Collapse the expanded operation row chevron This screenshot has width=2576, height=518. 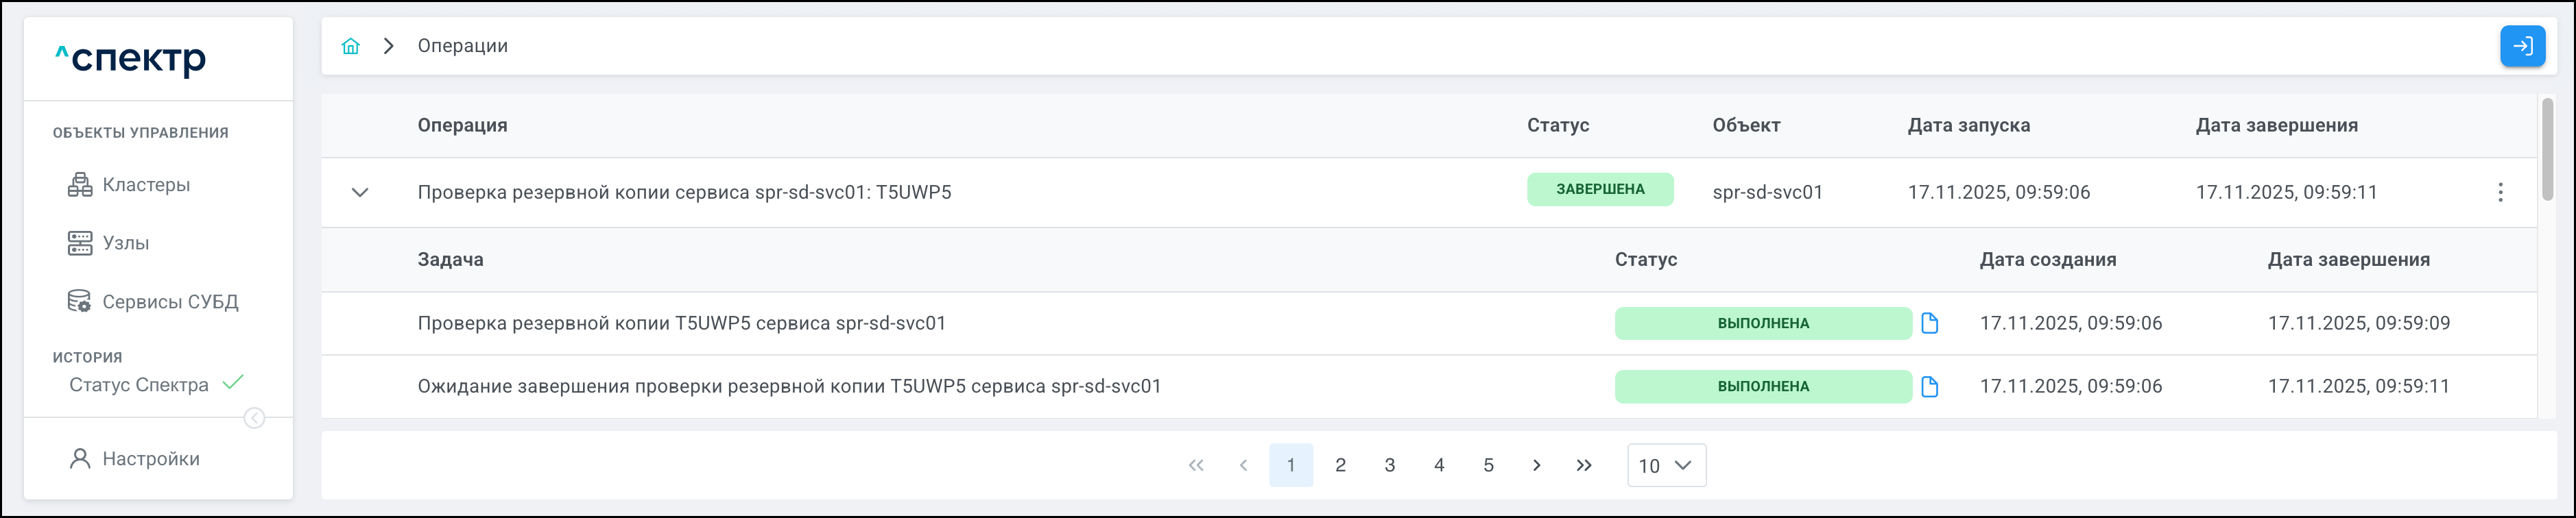pyautogui.click(x=360, y=192)
